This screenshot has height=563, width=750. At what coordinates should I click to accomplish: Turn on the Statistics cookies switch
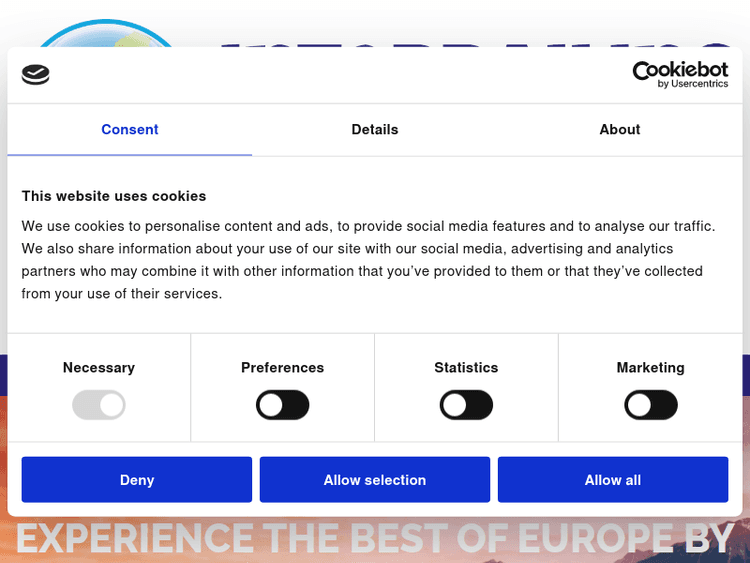pos(467,405)
